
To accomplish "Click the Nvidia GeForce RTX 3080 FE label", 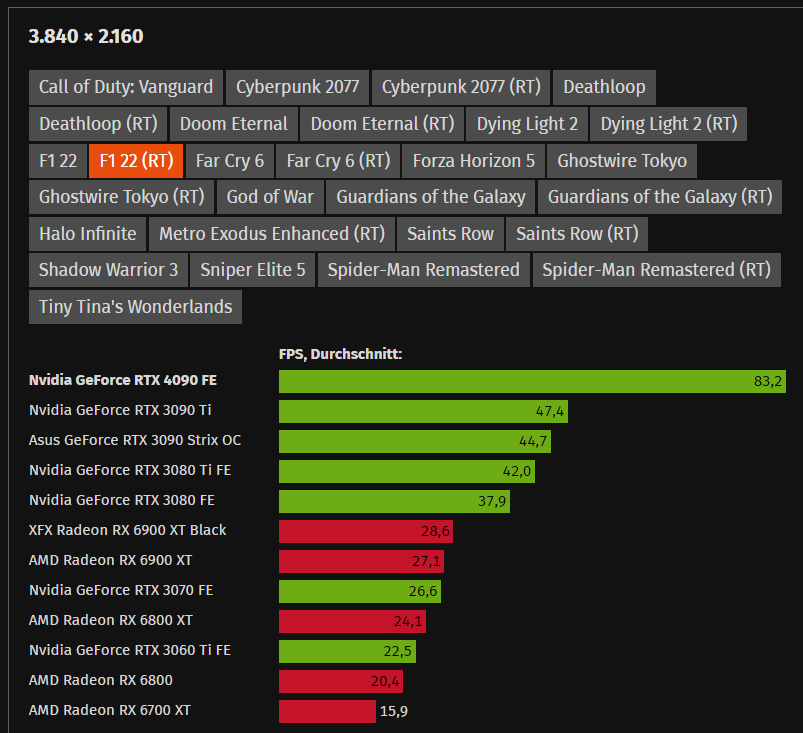I will pyautogui.click(x=121, y=500).
